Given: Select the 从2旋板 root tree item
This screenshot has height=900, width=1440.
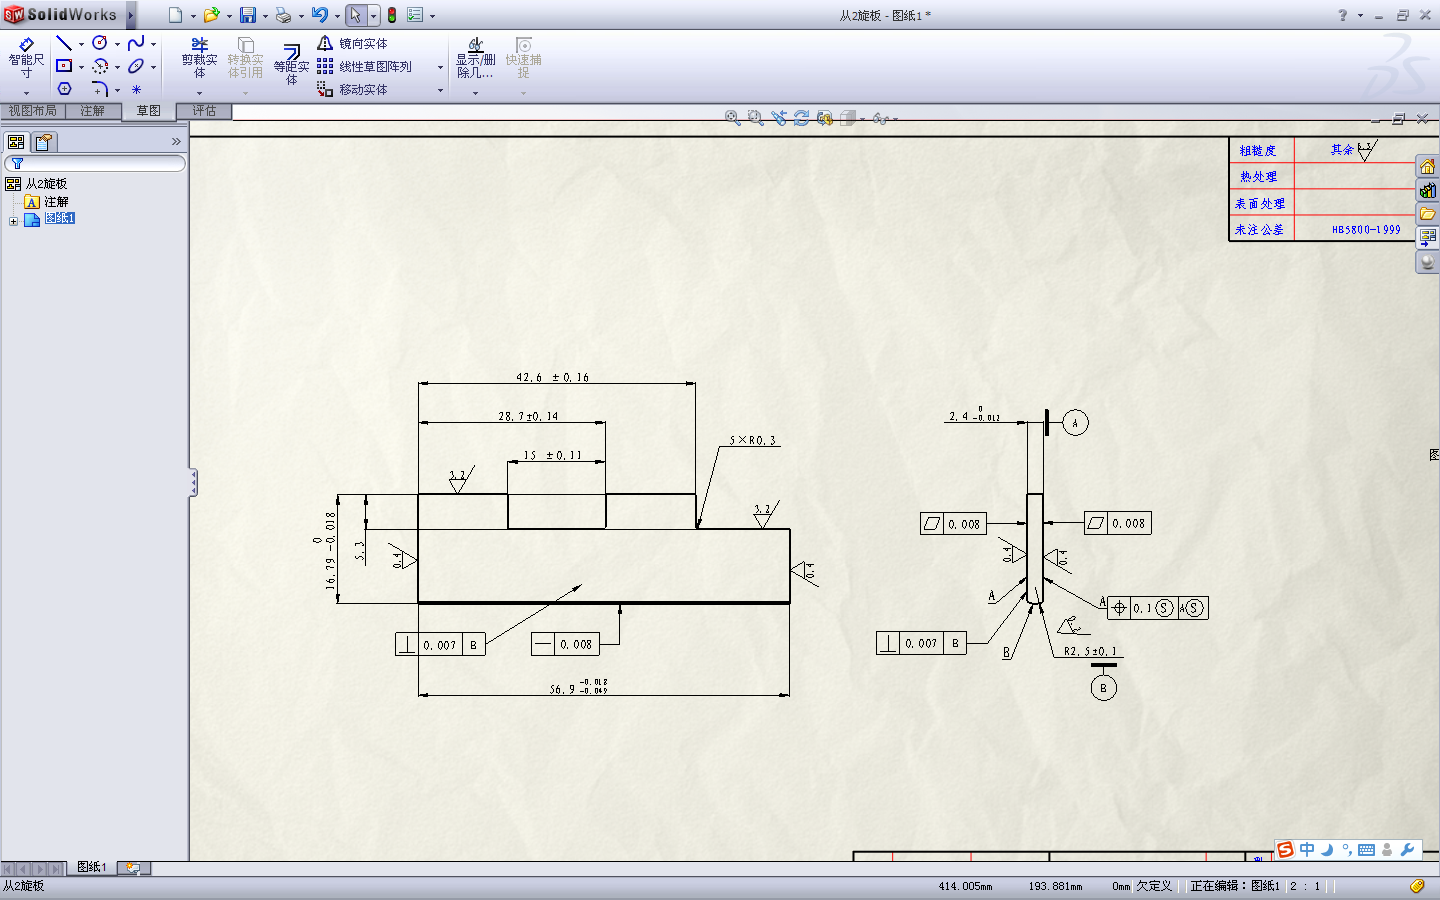Looking at the screenshot, I should click(37, 184).
